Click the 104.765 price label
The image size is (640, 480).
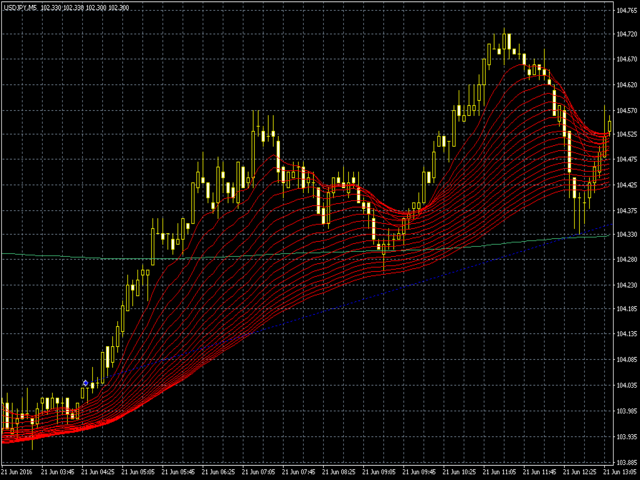pyautogui.click(x=627, y=11)
